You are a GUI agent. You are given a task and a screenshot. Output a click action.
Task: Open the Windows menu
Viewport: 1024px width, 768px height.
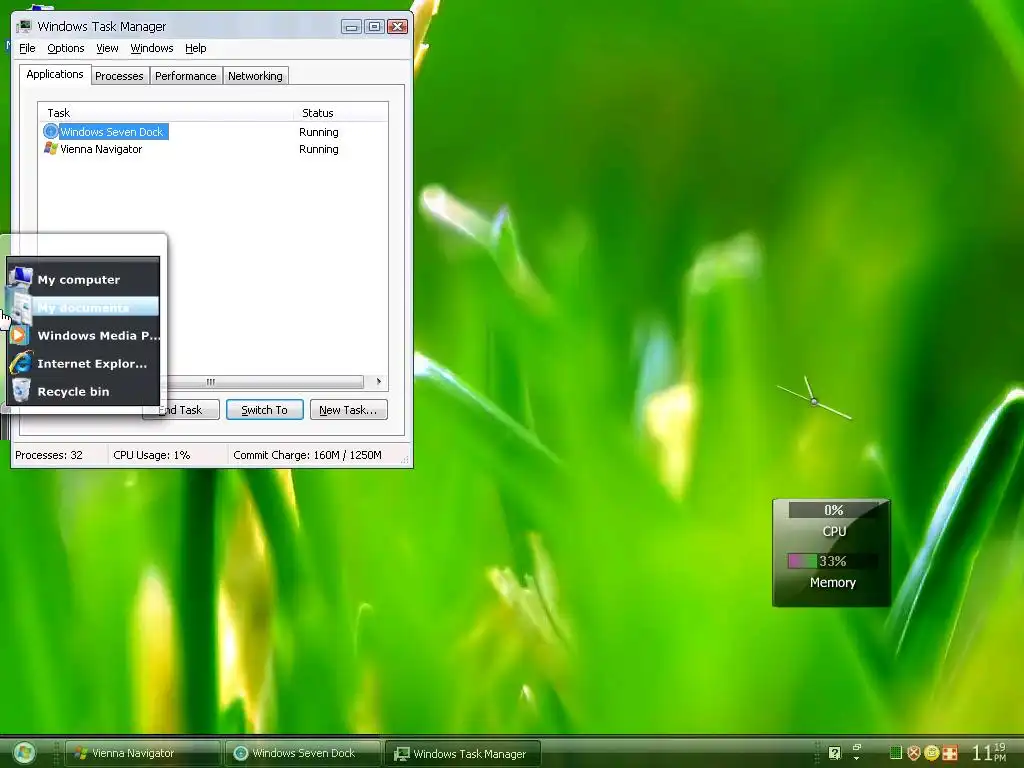point(152,48)
